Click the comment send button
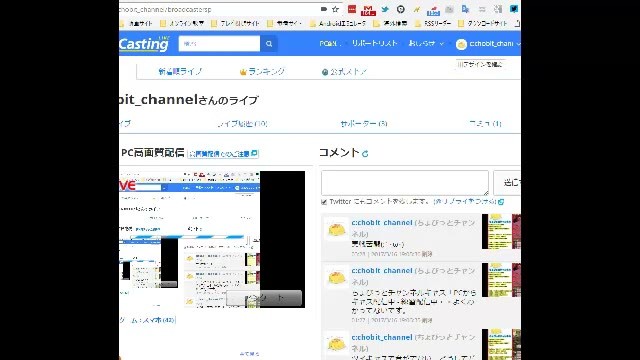The image size is (640, 360). click(x=507, y=182)
